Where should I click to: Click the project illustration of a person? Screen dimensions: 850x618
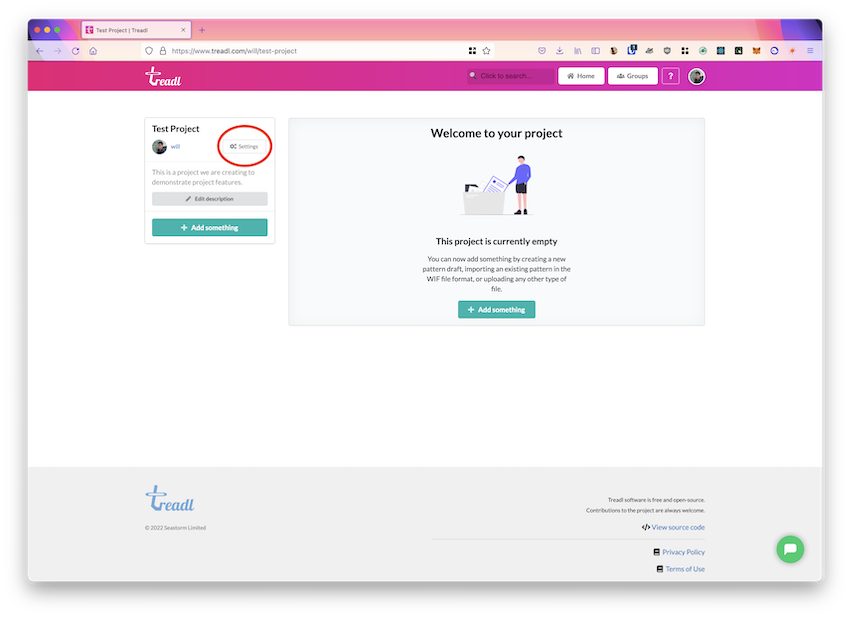497,185
